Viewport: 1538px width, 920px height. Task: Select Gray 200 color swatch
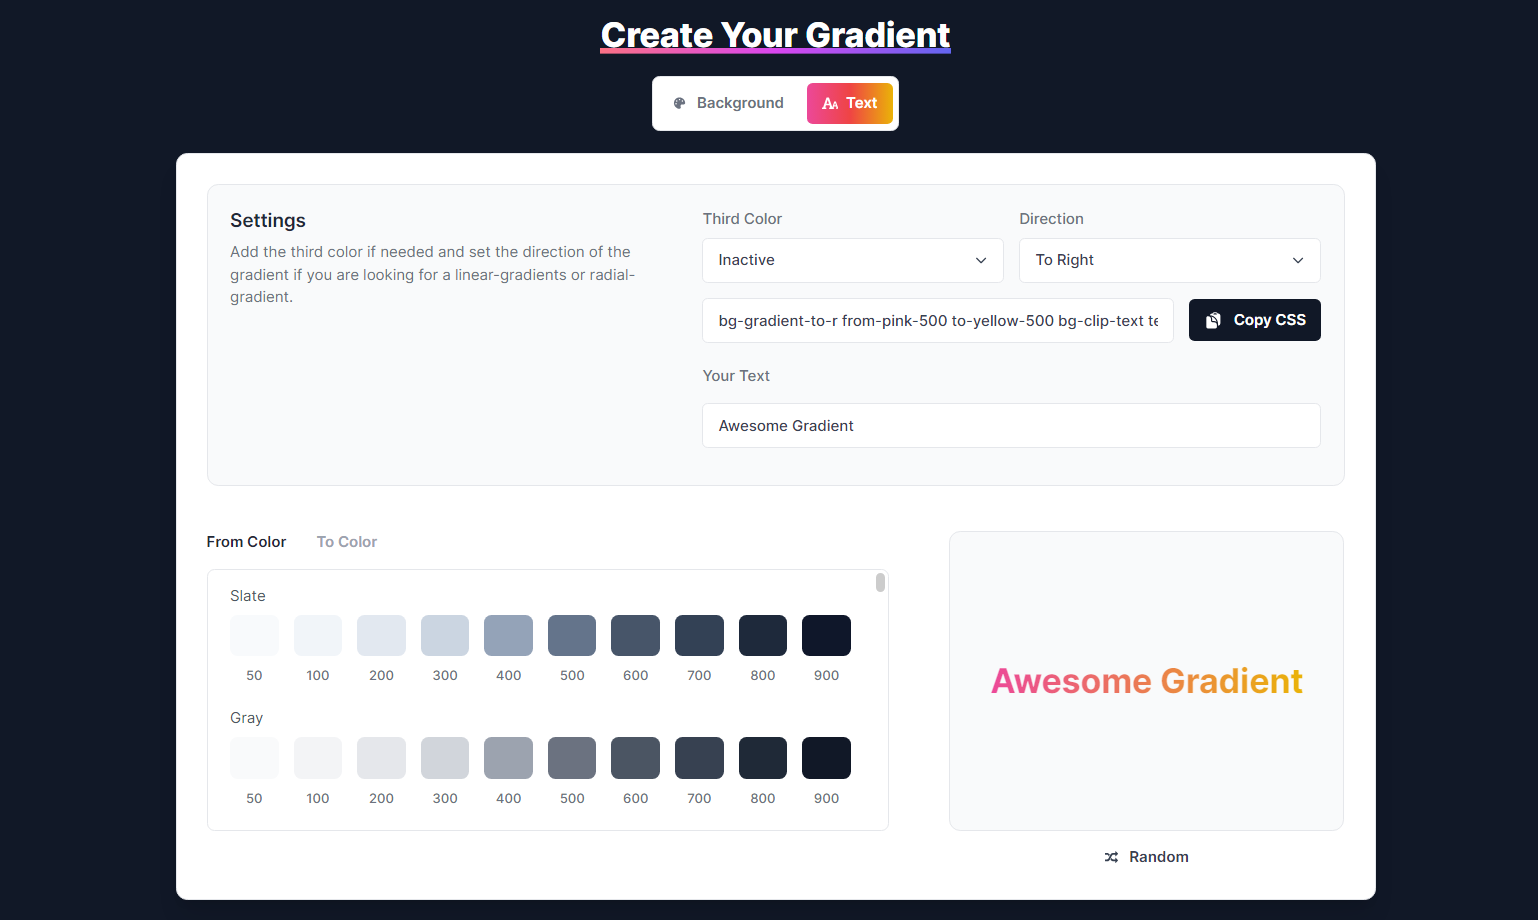coord(381,758)
